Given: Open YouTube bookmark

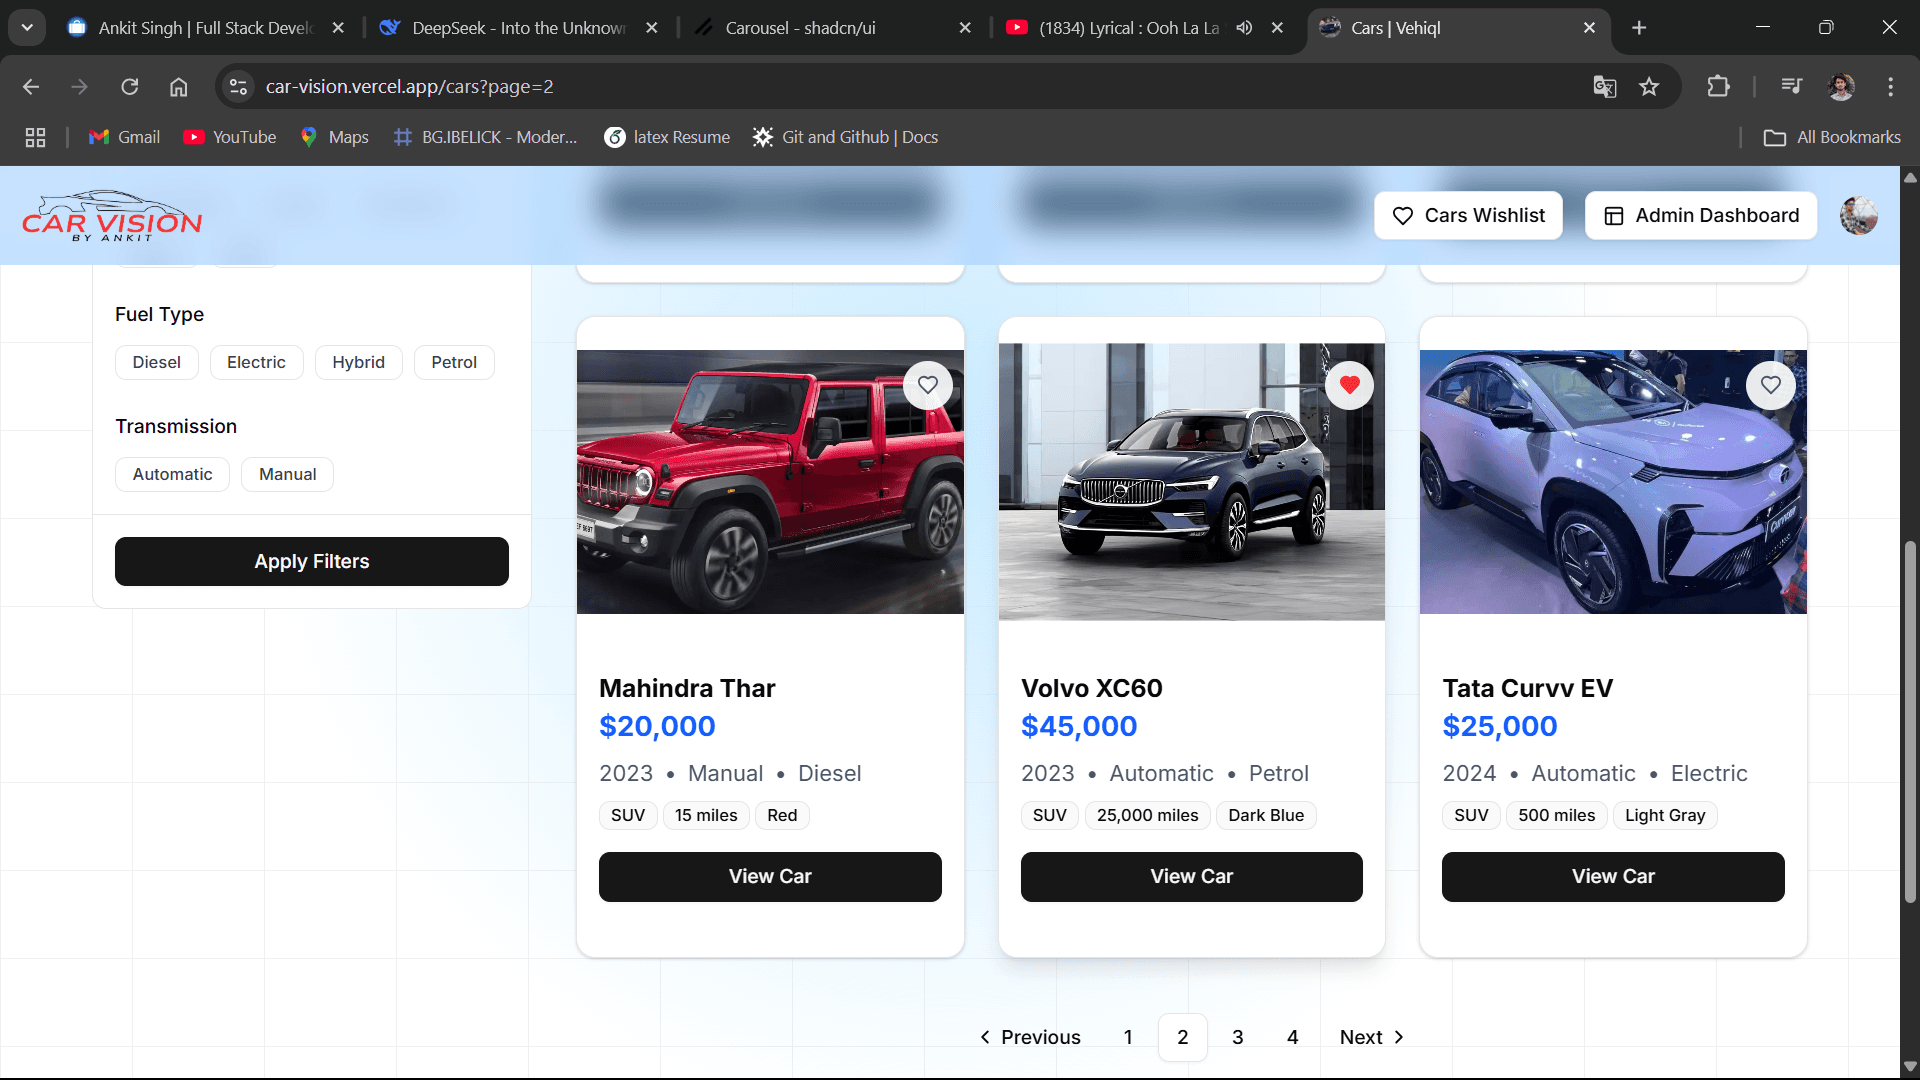Looking at the screenshot, I should pos(230,137).
